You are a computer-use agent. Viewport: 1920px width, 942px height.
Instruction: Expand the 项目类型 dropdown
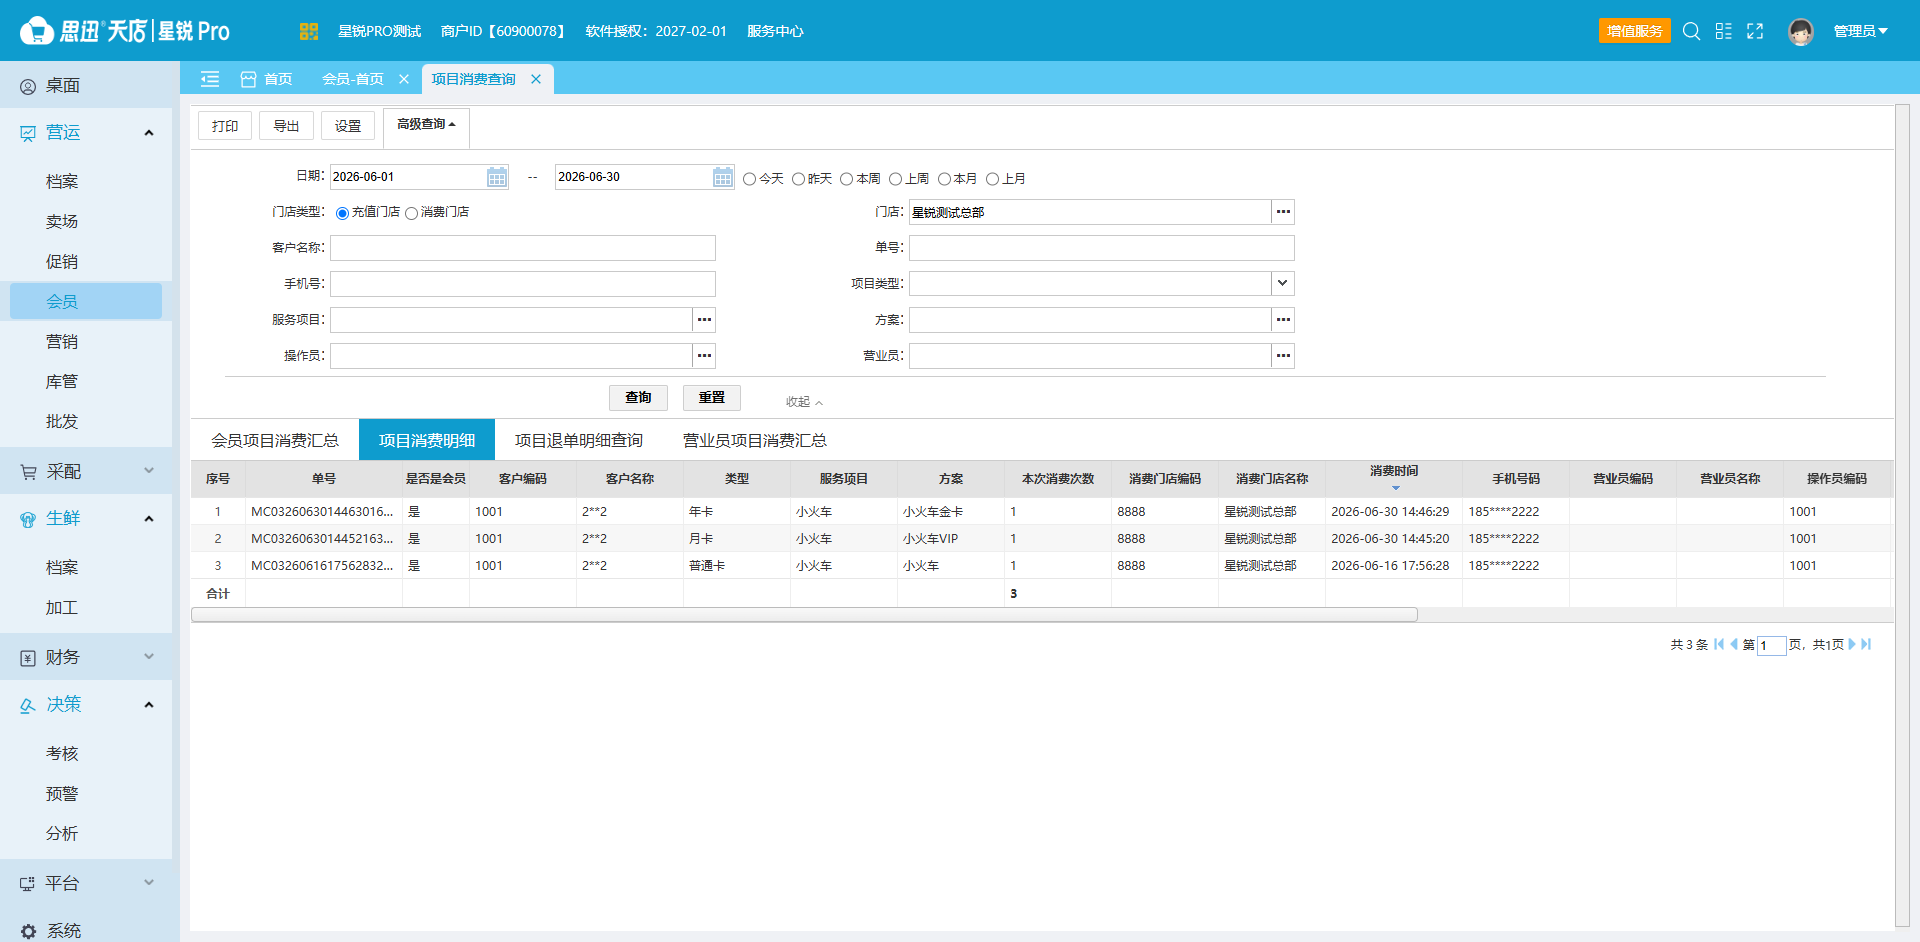(x=1283, y=284)
